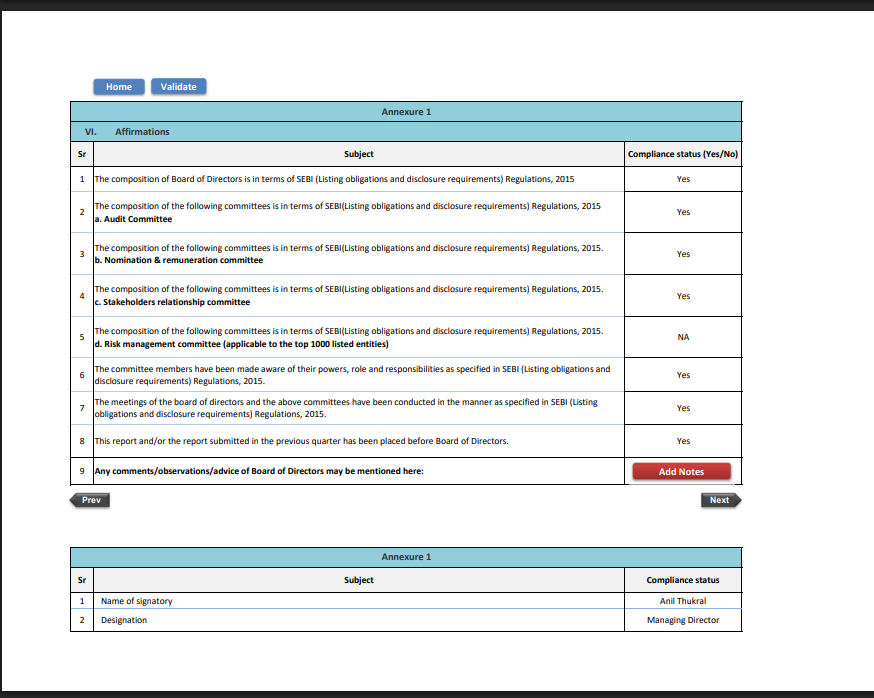The height and width of the screenshot is (698, 874).
Task: Select Yes status for Board of Directors composition
Action: coord(683,179)
